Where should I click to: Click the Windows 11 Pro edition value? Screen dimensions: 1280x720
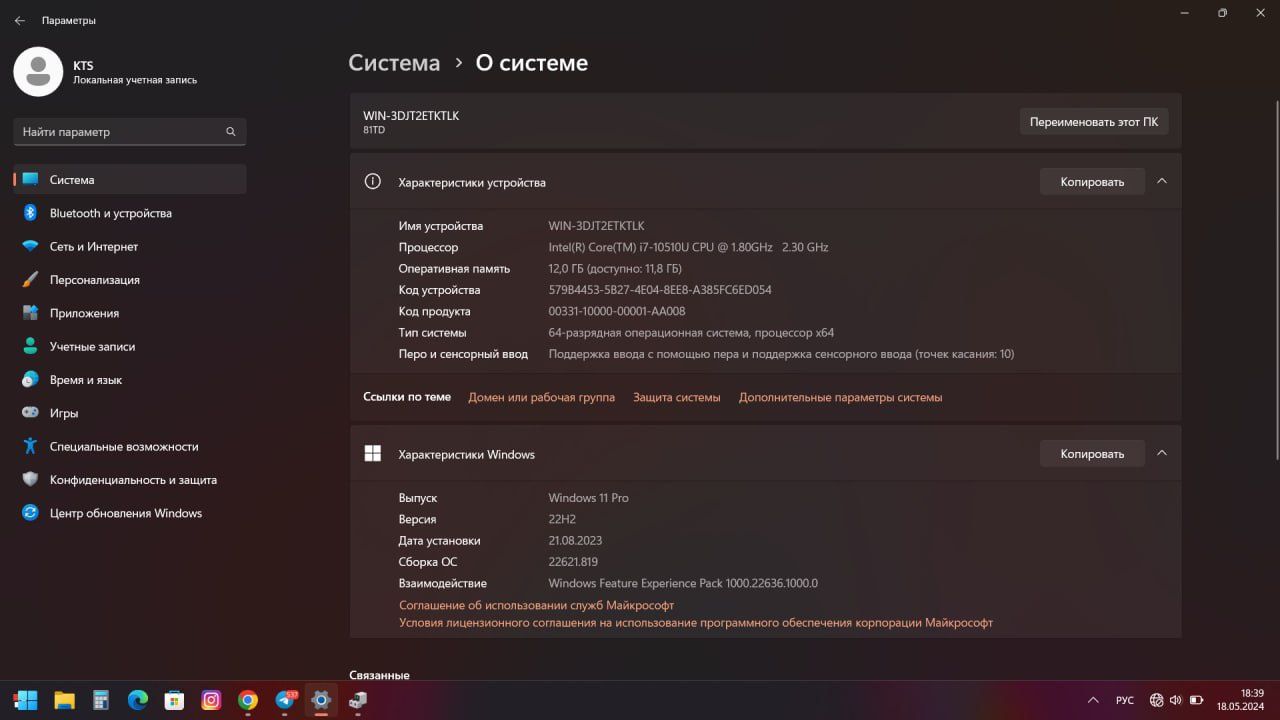click(x=588, y=498)
